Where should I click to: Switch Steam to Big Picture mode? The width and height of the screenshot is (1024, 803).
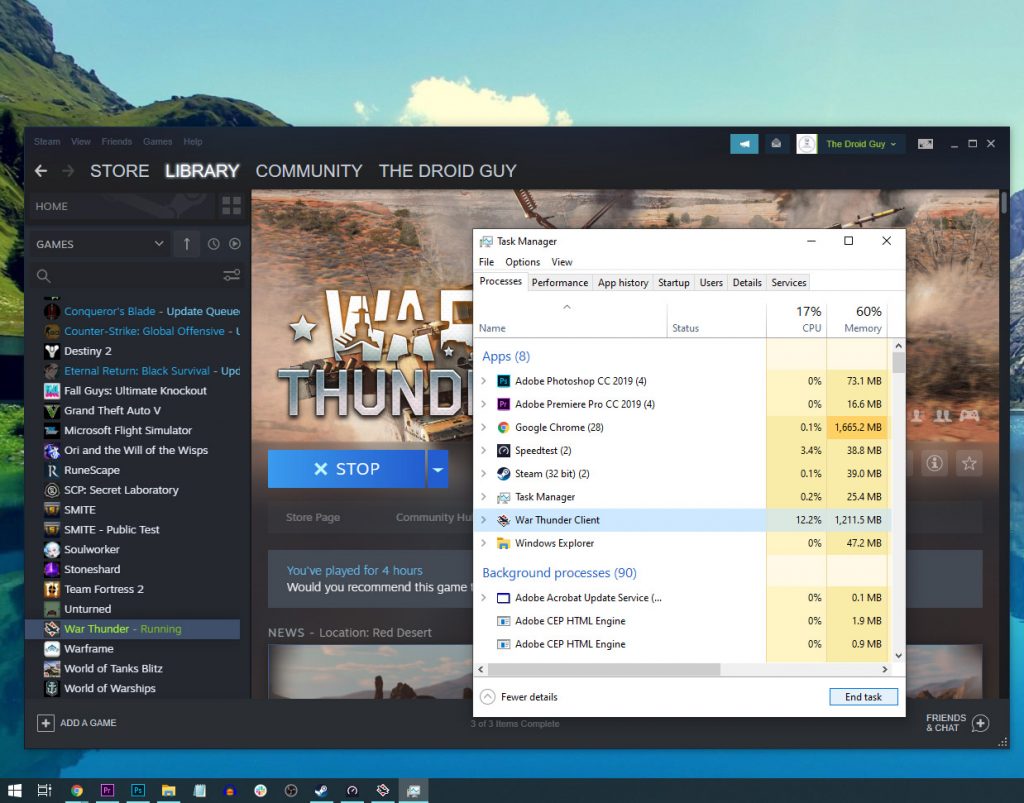point(925,144)
